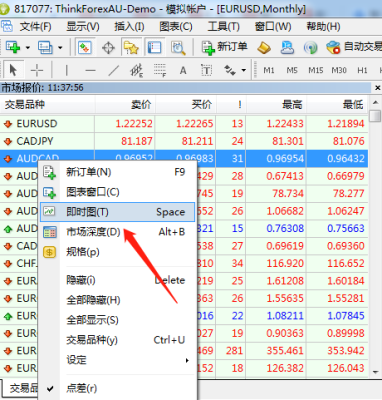382x400 pixels.
Task: Open the MetaEditor yellow book icon
Action: pos(264,48)
